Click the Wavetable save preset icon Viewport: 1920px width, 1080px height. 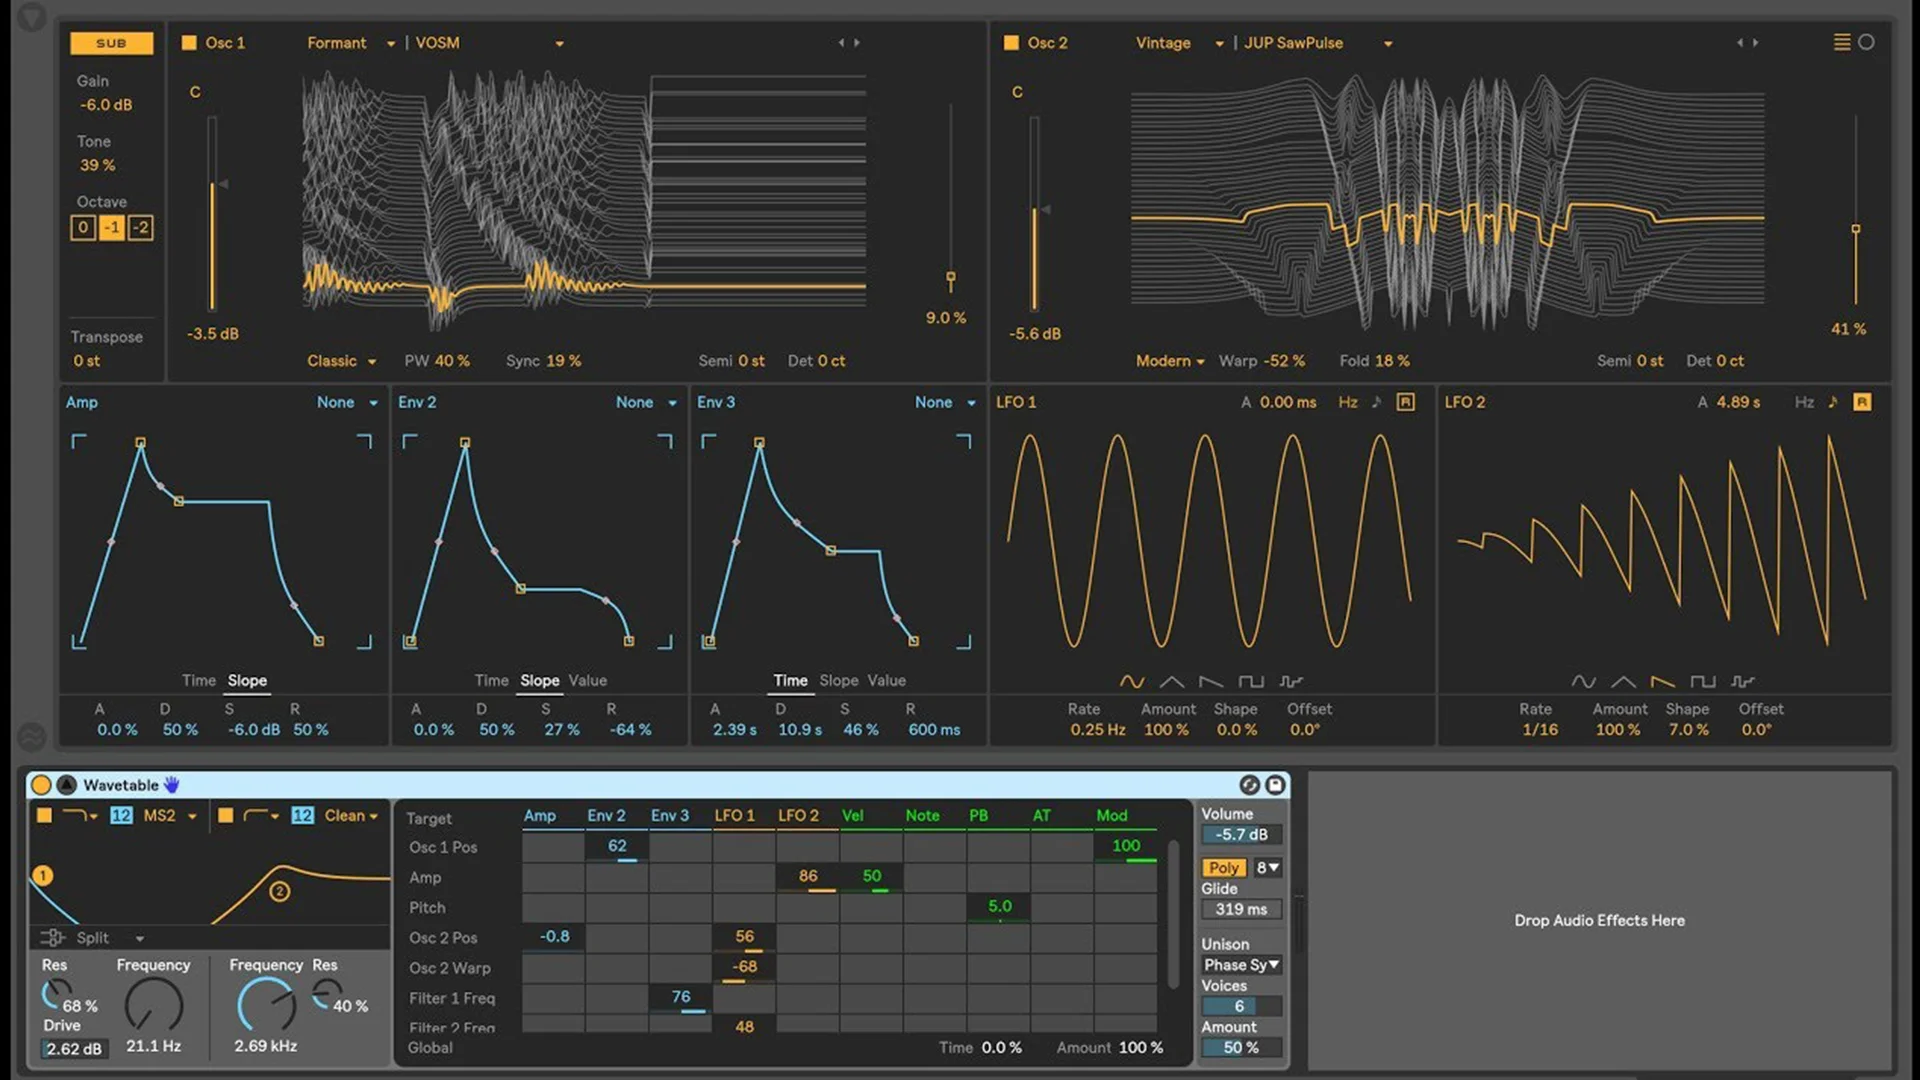[1275, 785]
